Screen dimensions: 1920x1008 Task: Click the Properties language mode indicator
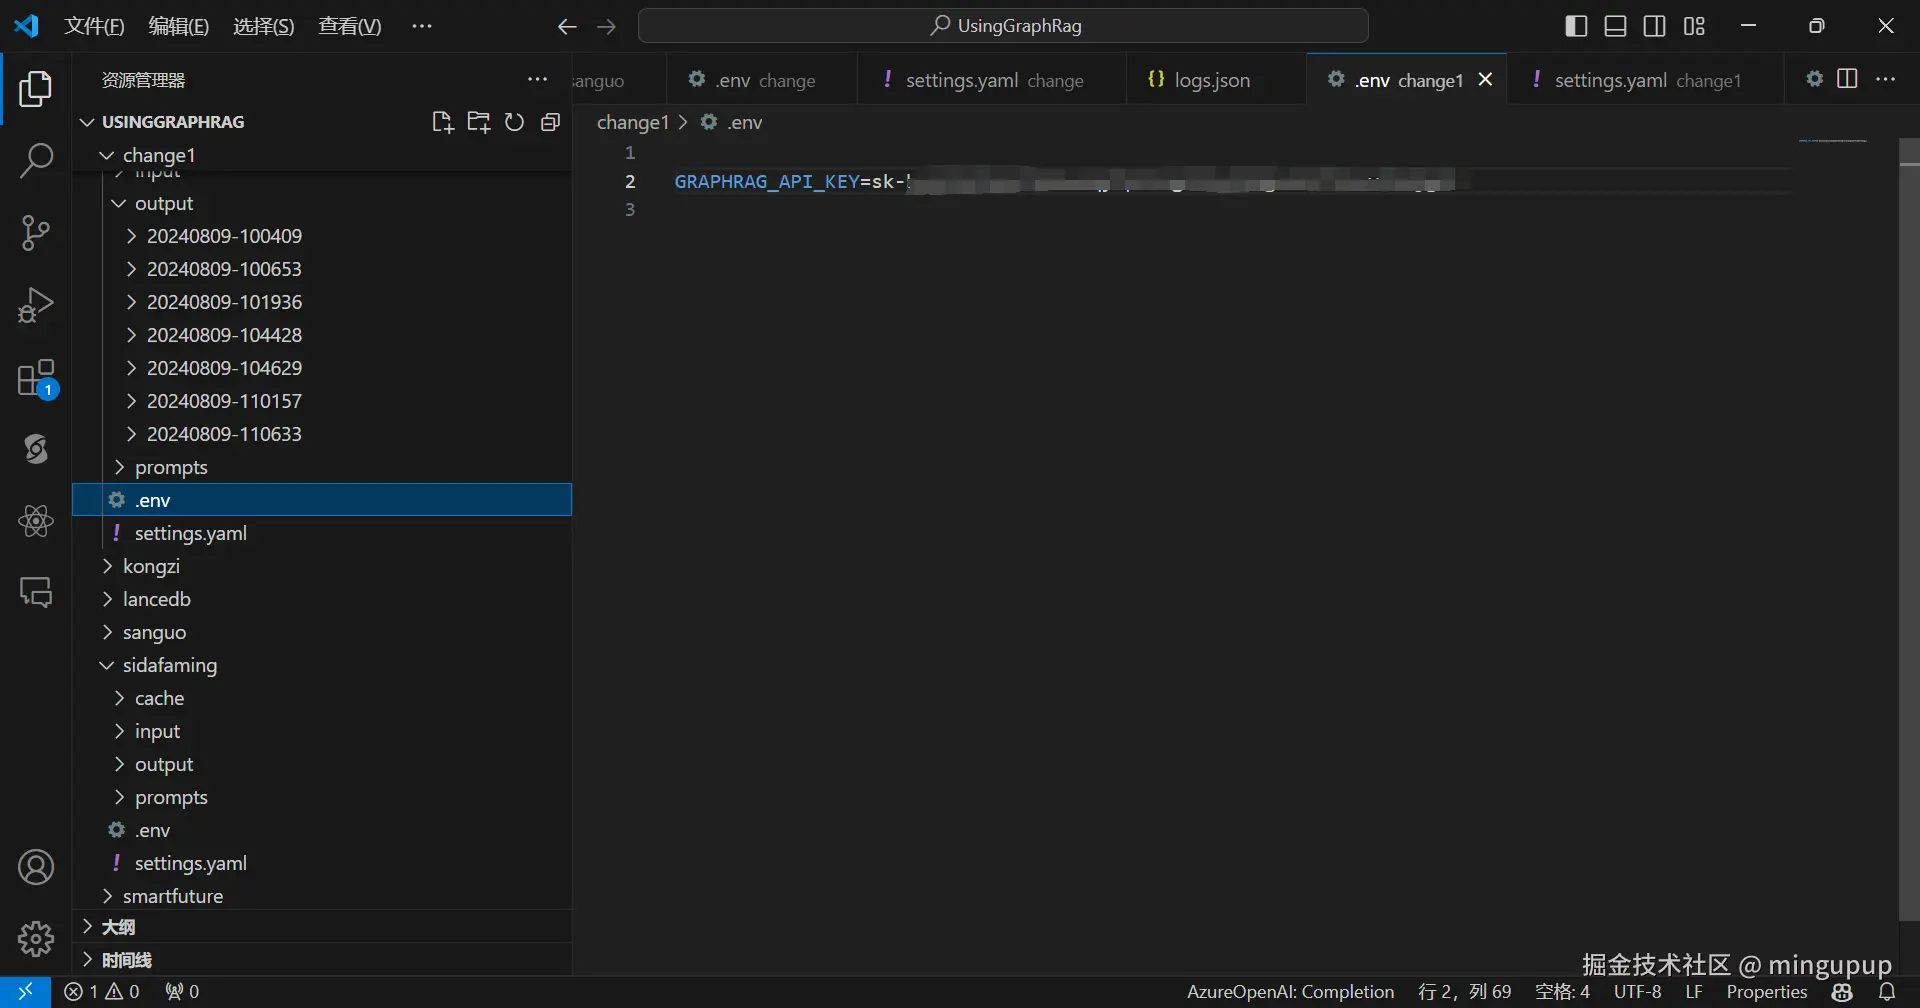pos(1767,992)
